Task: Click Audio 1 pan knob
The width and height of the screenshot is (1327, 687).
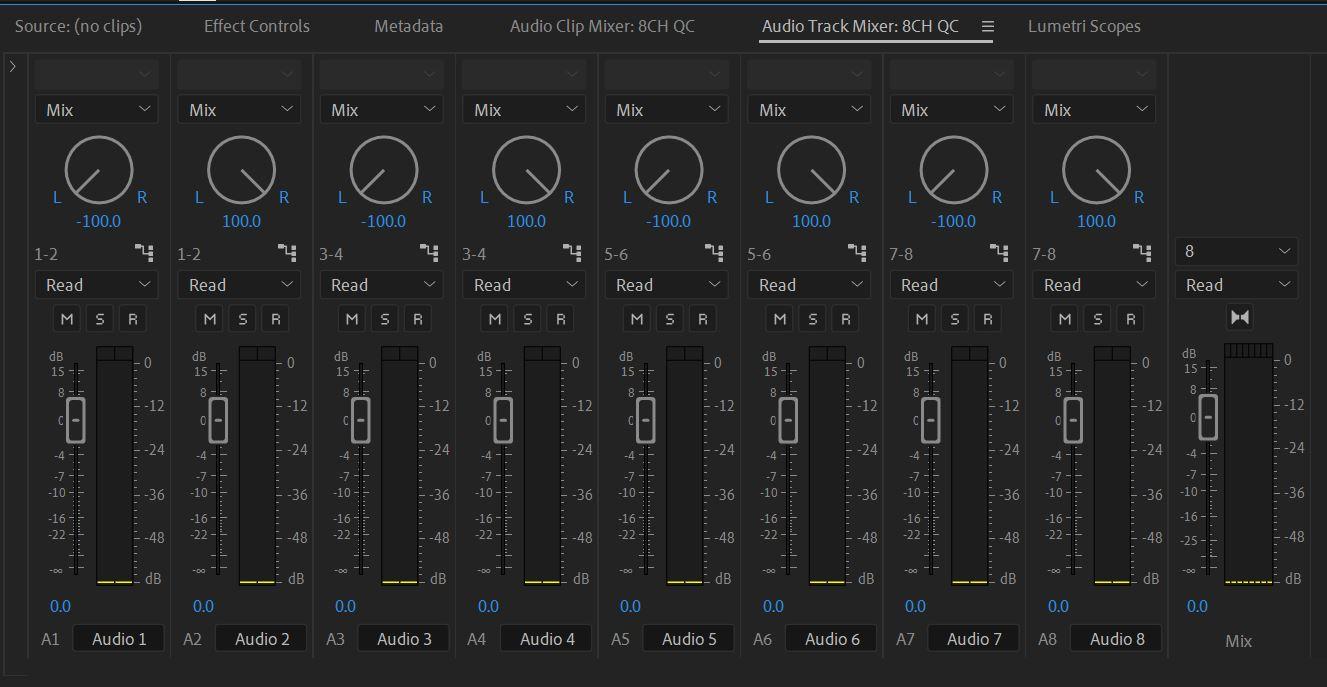Action: [99, 171]
